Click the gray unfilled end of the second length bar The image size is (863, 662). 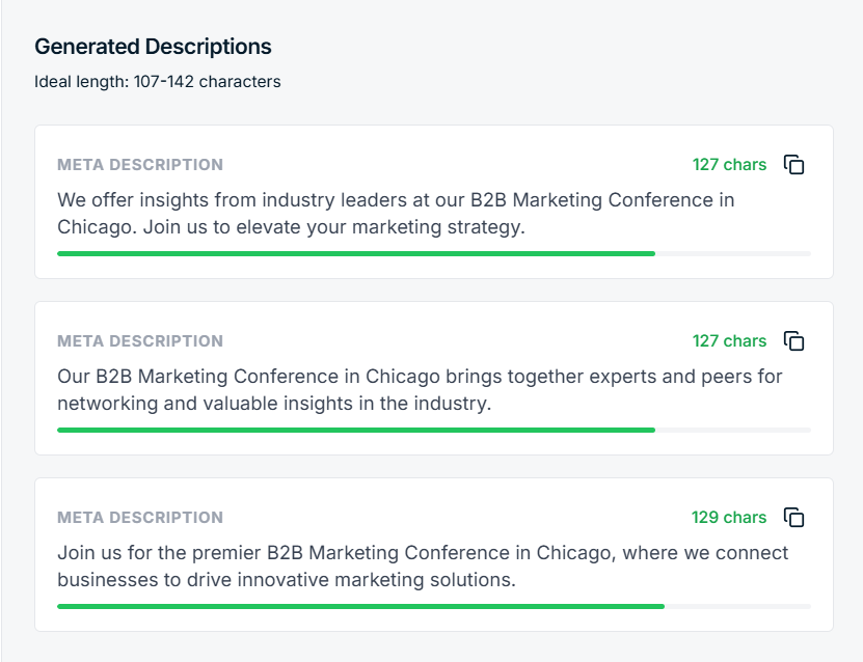coord(733,430)
